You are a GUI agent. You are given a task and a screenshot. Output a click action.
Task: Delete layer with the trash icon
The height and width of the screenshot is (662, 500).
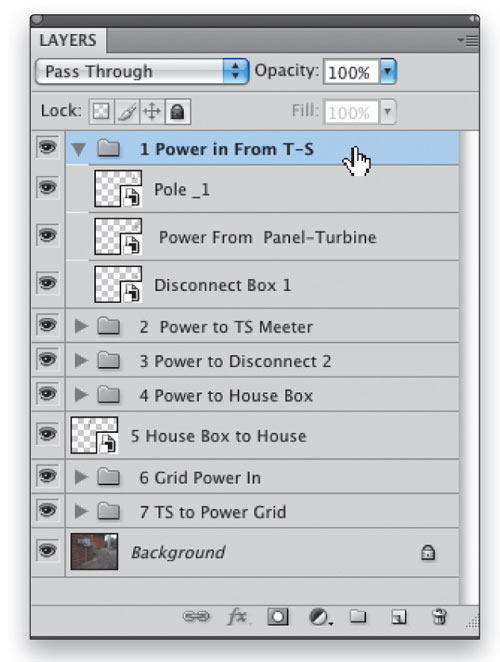click(439, 617)
